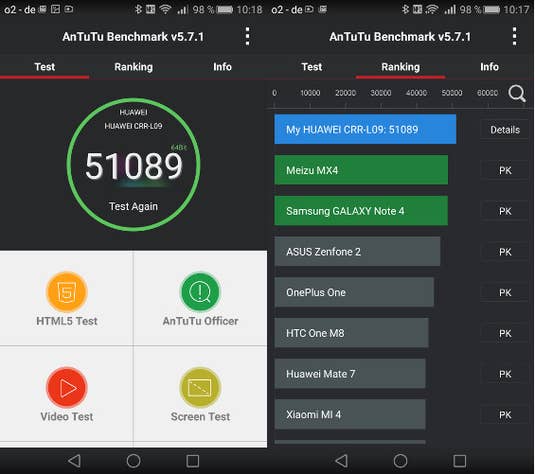This screenshot has width=535, height=474.
Task: Tap 30000 label on ranking scale
Action: pyautogui.click(x=381, y=93)
